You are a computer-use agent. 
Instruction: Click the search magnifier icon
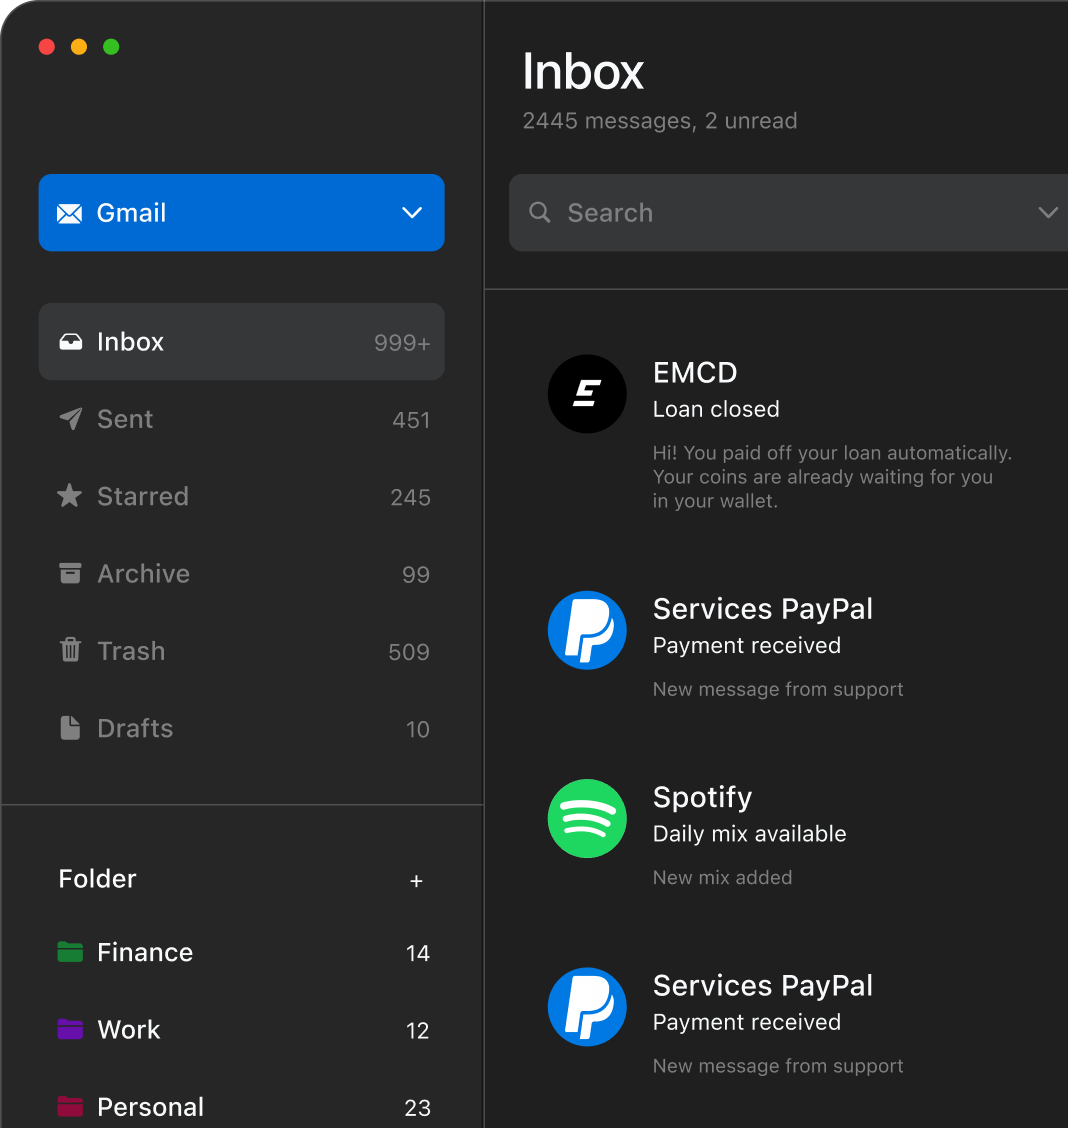[539, 212]
